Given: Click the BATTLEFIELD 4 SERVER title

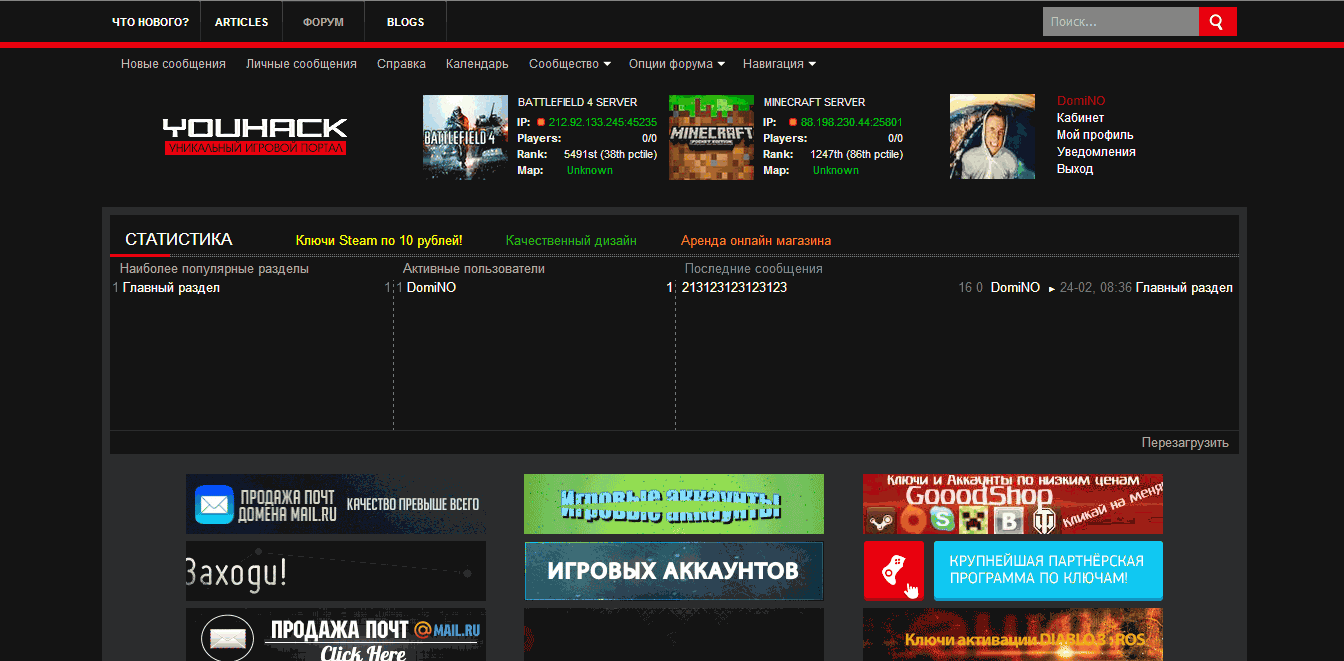Looking at the screenshot, I should [x=577, y=102].
